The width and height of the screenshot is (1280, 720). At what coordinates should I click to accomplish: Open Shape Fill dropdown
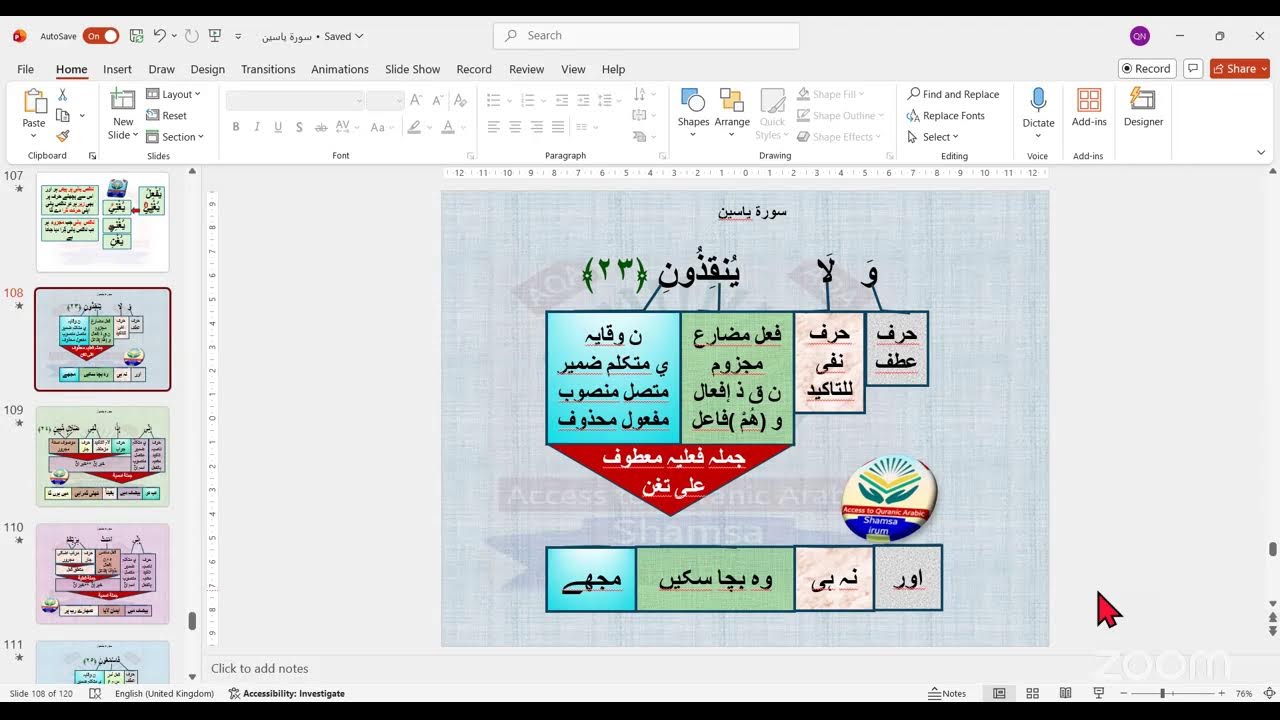(833, 94)
